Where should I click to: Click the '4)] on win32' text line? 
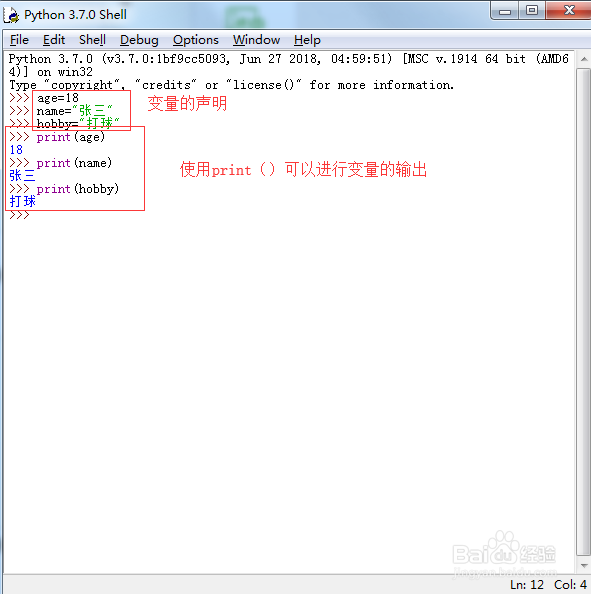pos(50,72)
